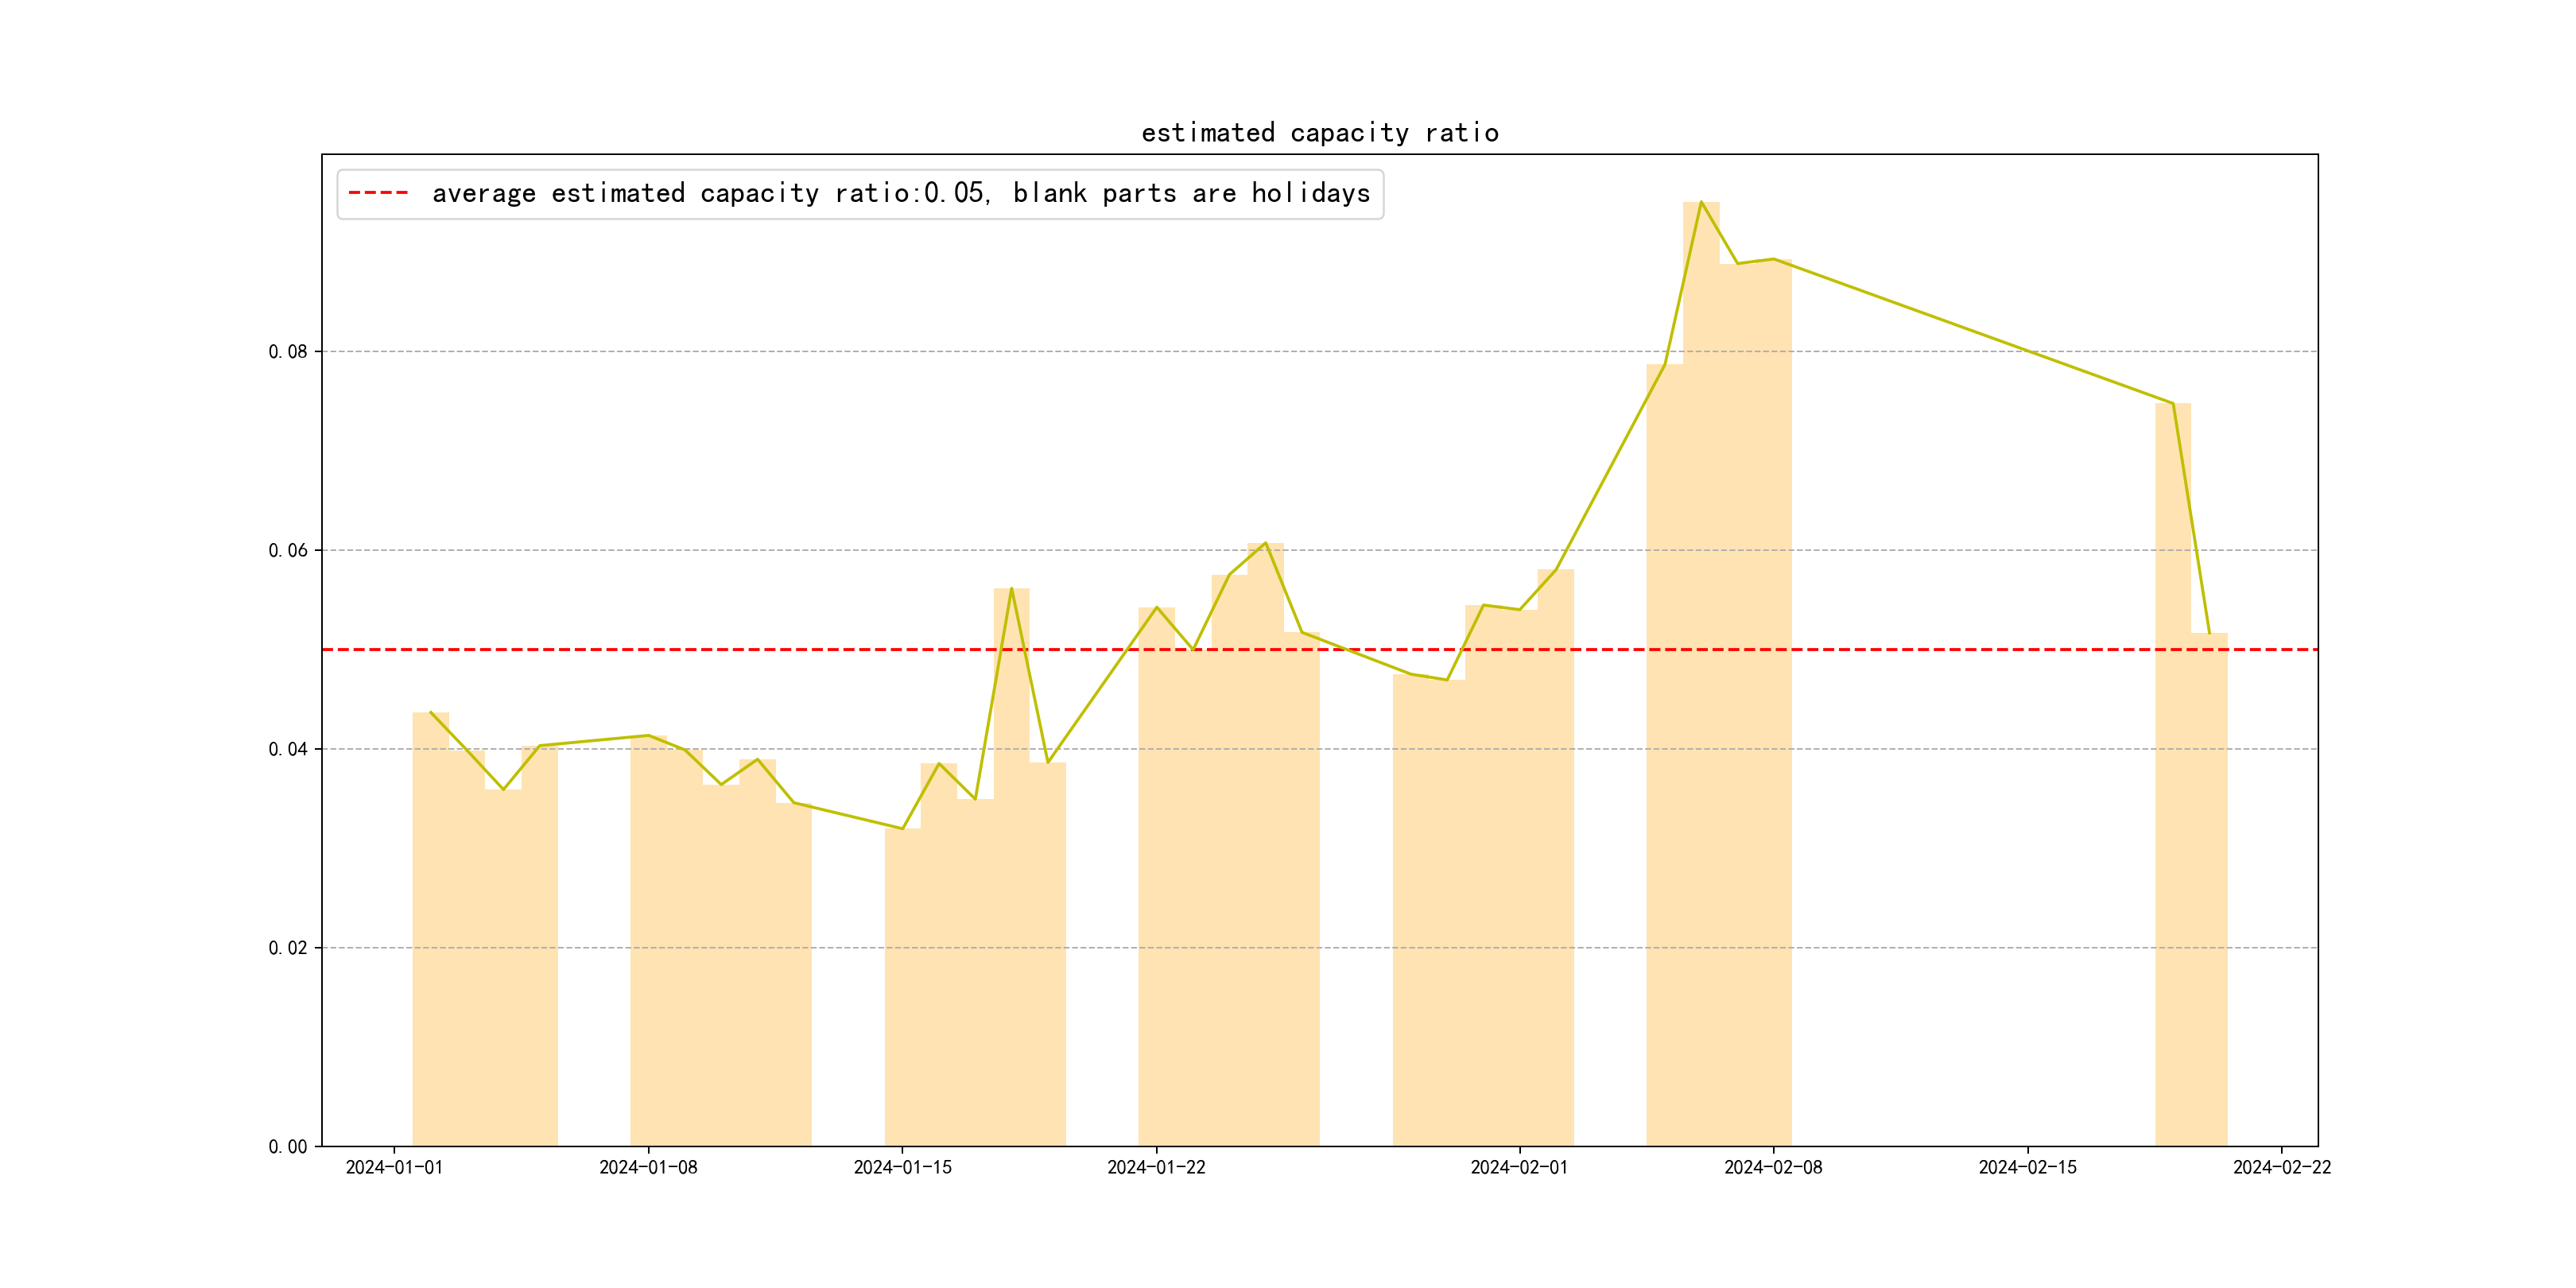Click the 0.00 y-axis tick label
The width and height of the screenshot is (2576, 1288).
point(288,1147)
